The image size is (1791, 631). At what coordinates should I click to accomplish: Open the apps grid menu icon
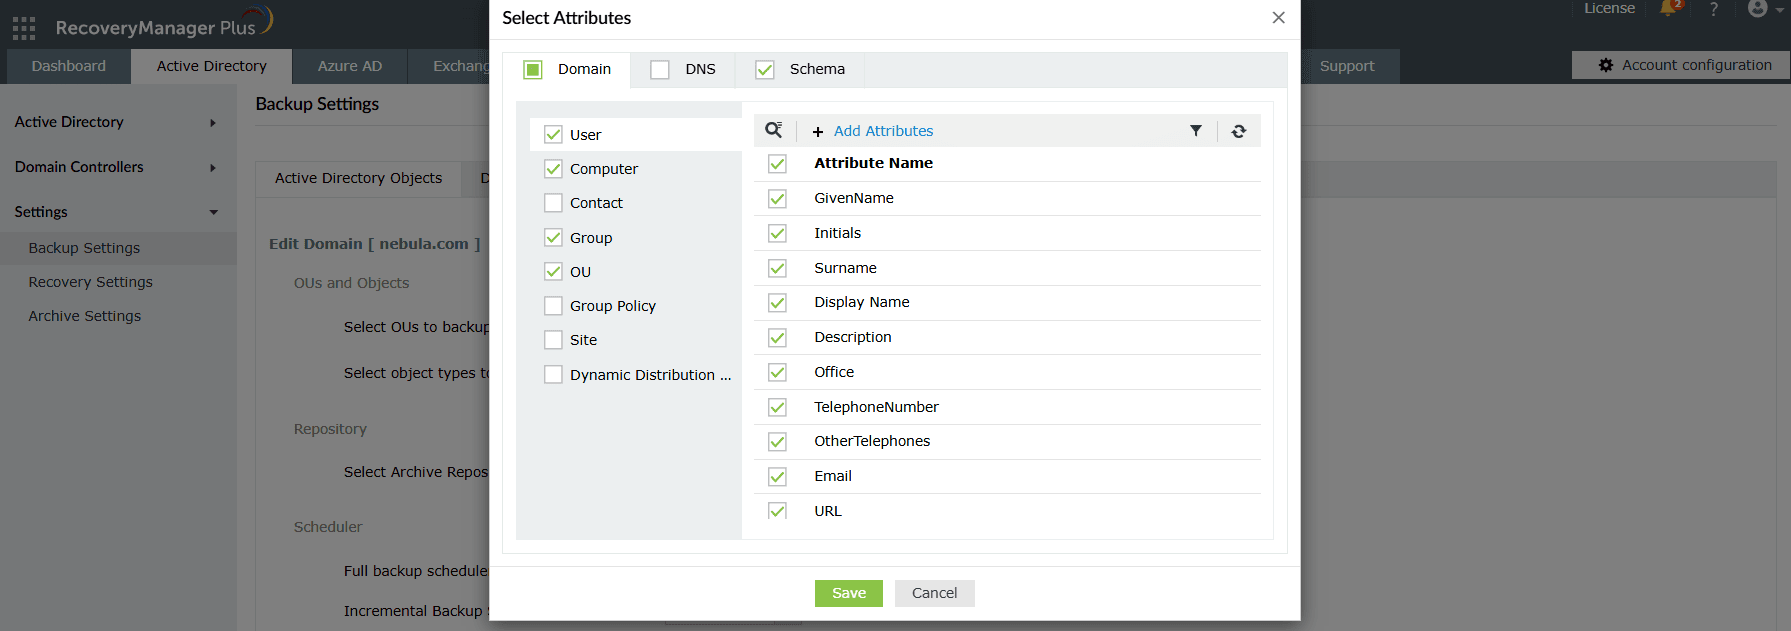pos(24,27)
